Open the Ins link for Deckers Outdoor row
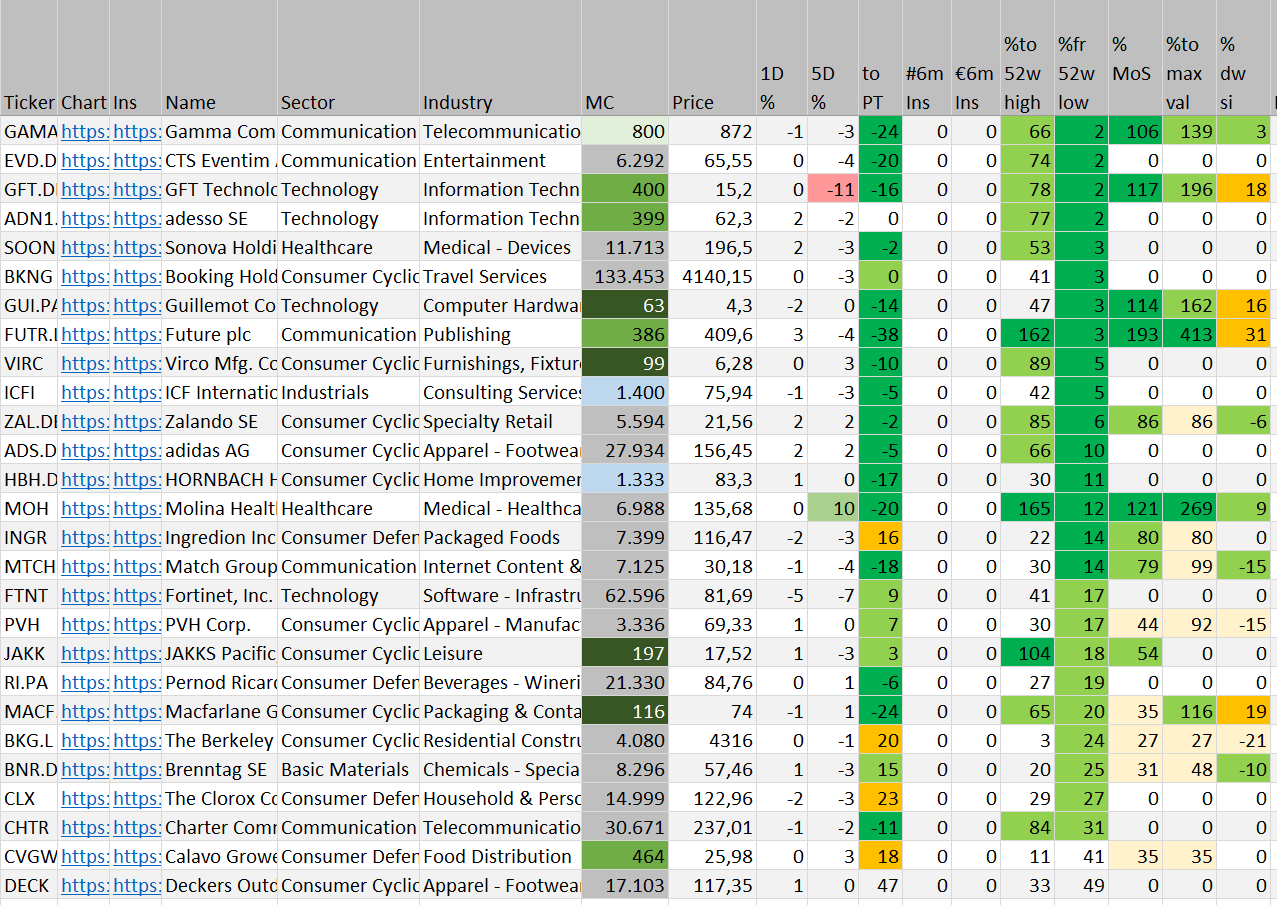The height and width of the screenshot is (905, 1277). tap(136, 886)
